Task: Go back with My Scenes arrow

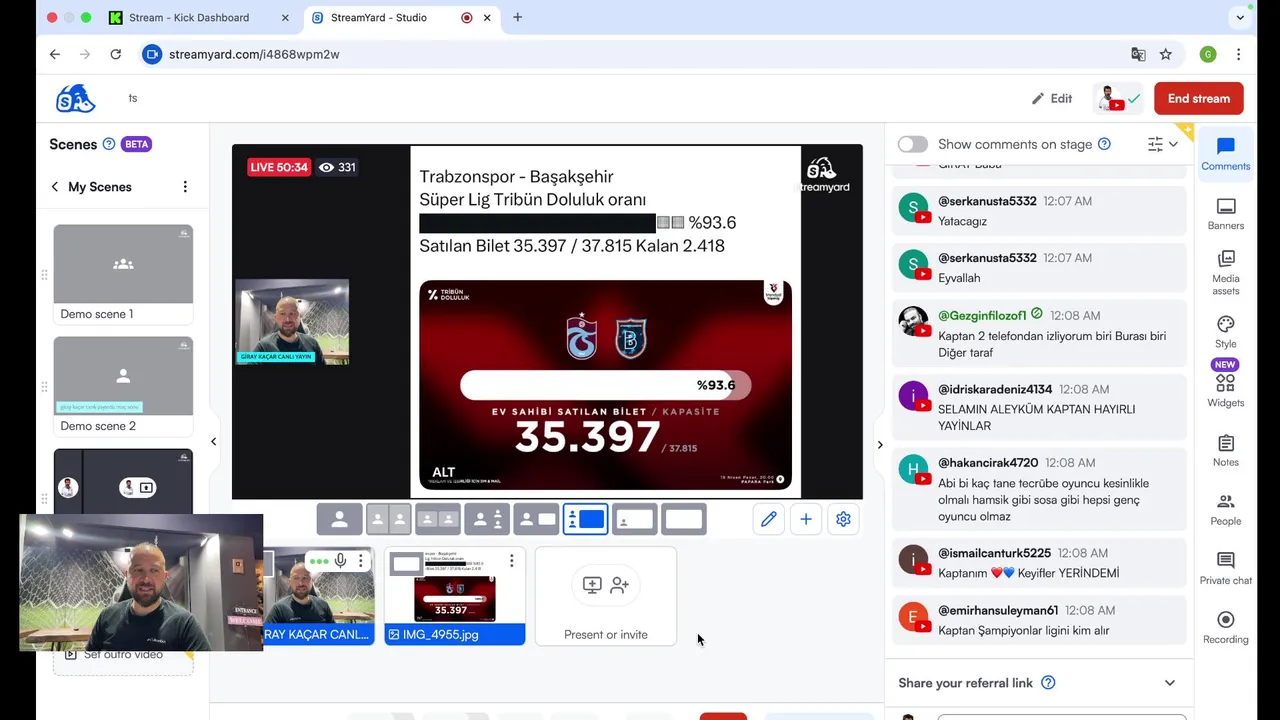Action: (55, 187)
